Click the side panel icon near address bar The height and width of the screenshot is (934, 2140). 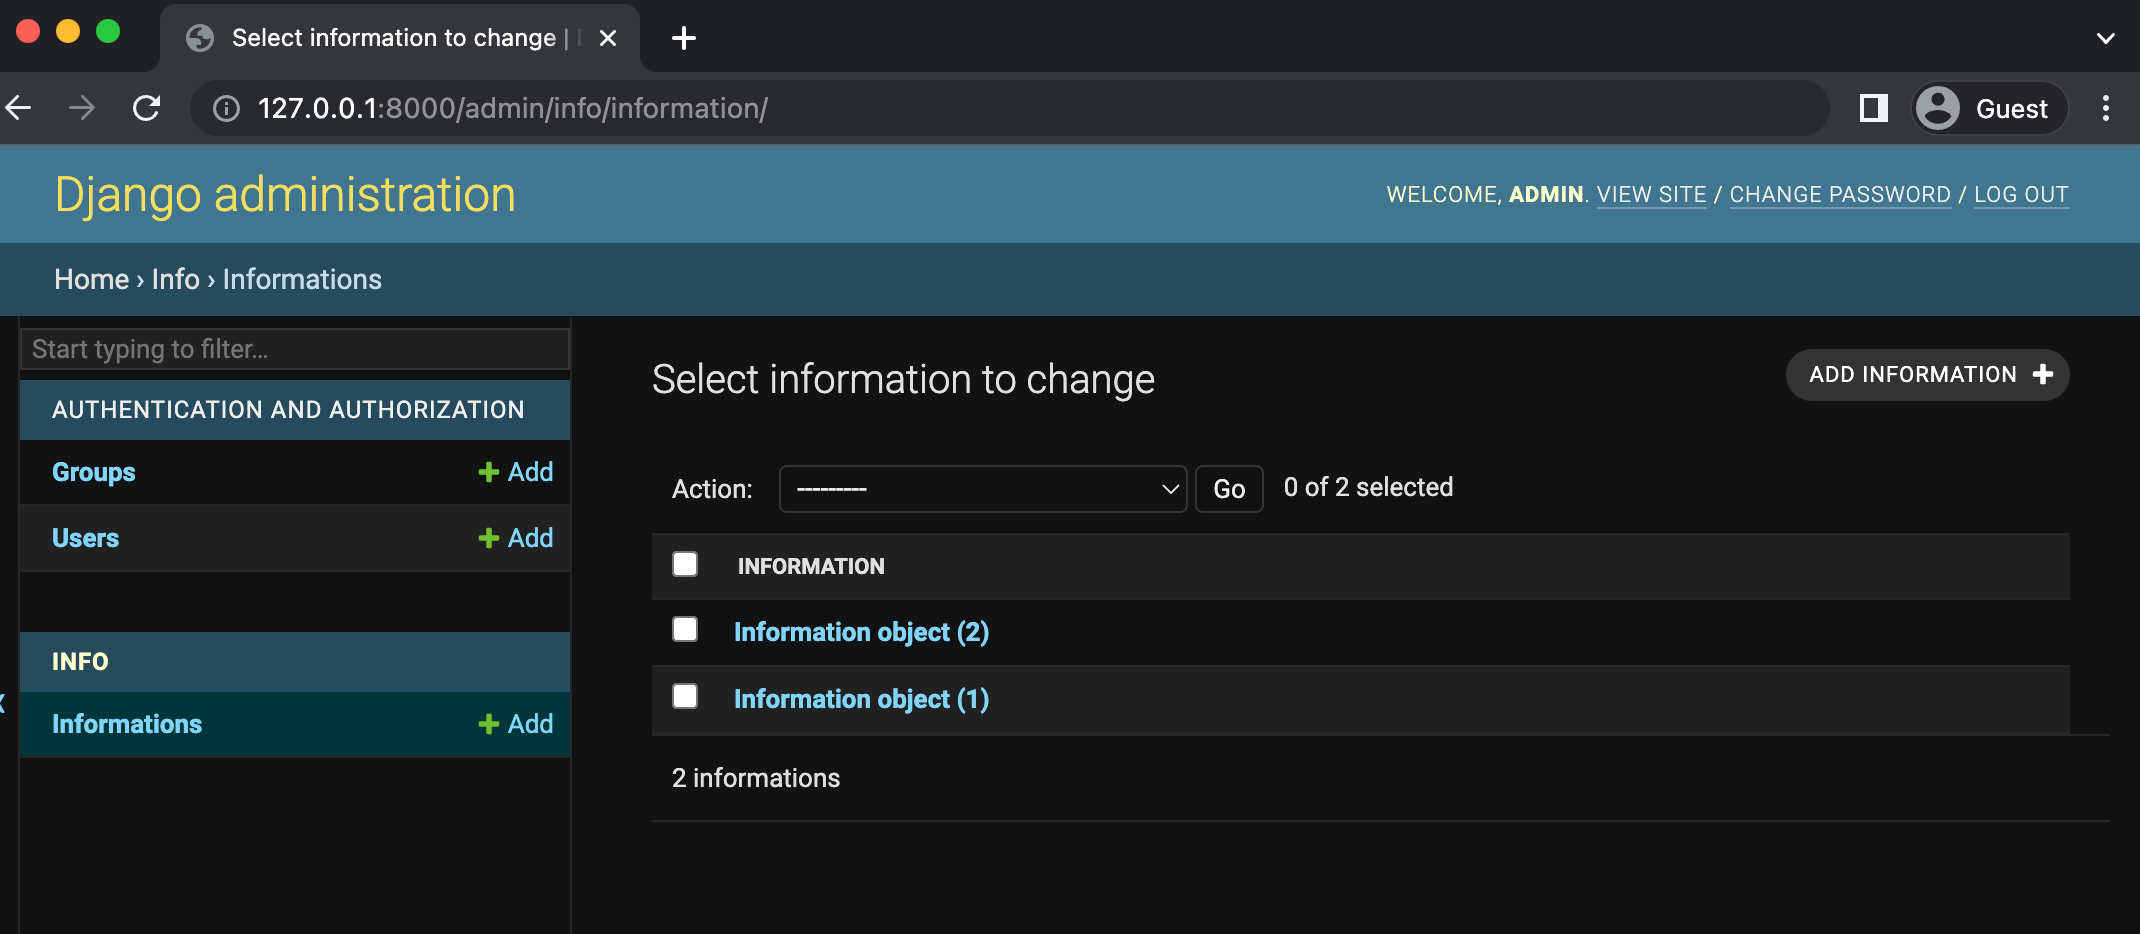coord(1872,108)
